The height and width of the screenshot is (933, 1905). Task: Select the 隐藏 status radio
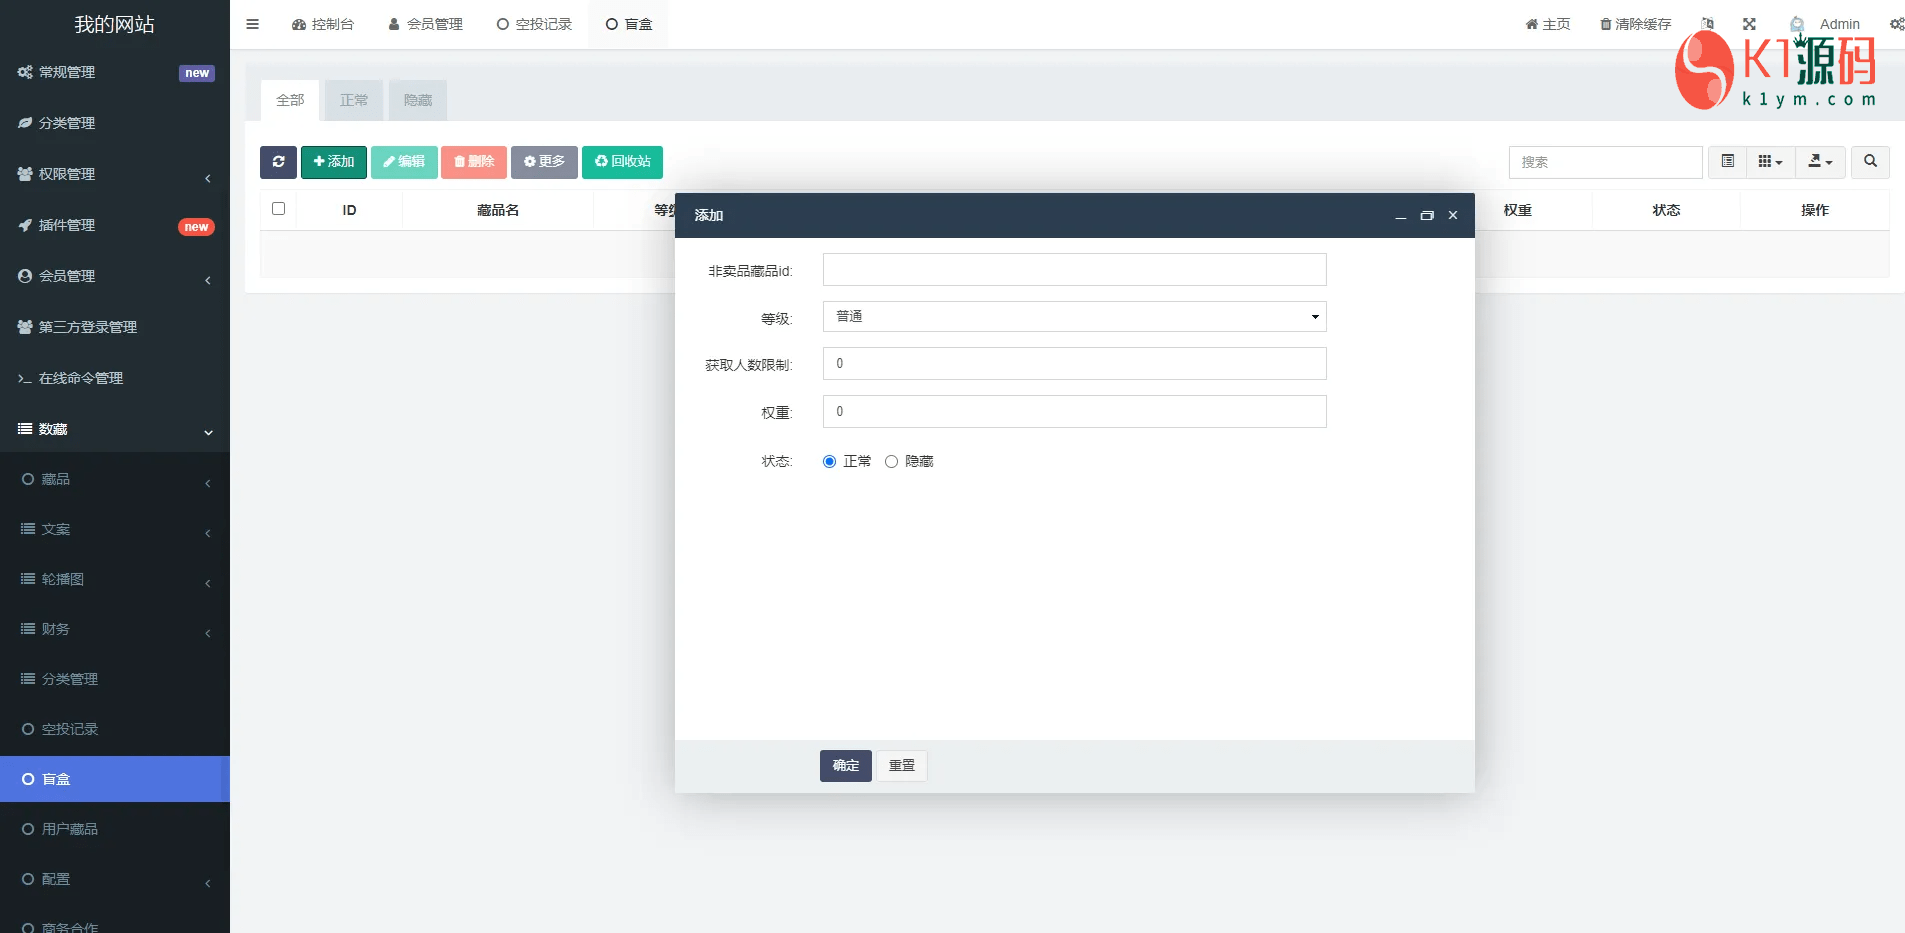tap(891, 461)
